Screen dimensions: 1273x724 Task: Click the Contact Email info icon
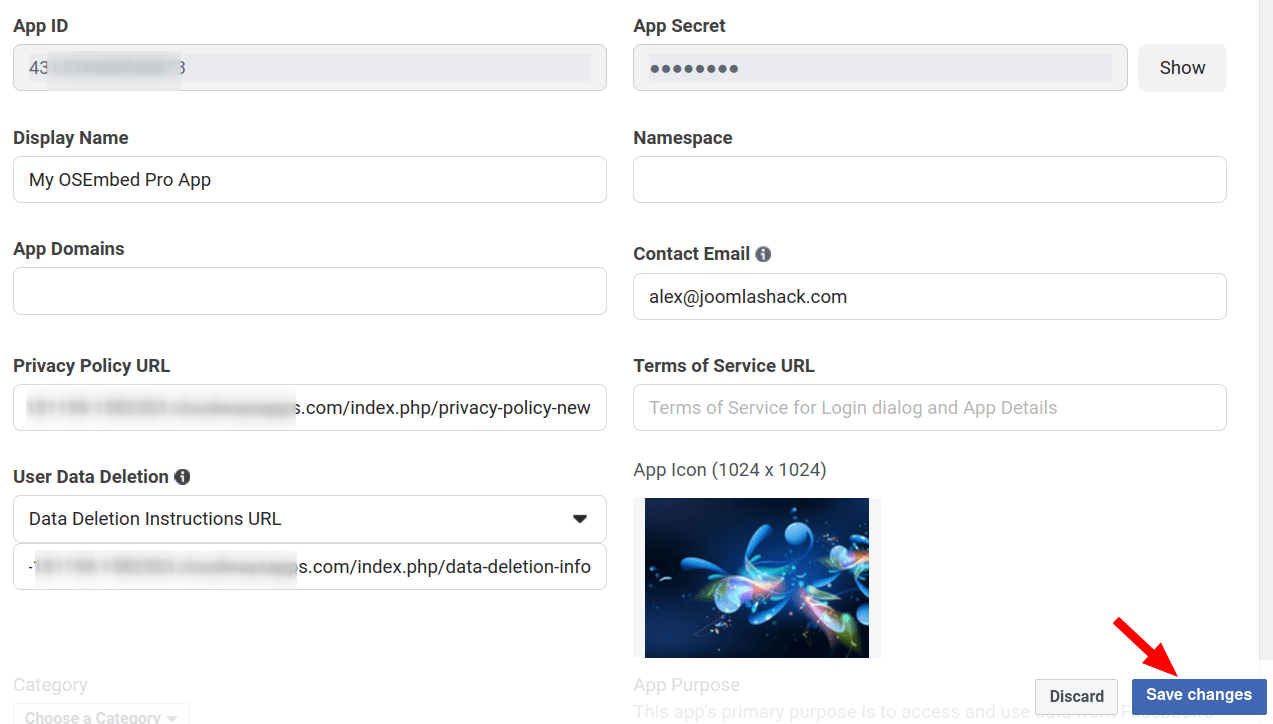click(x=763, y=254)
